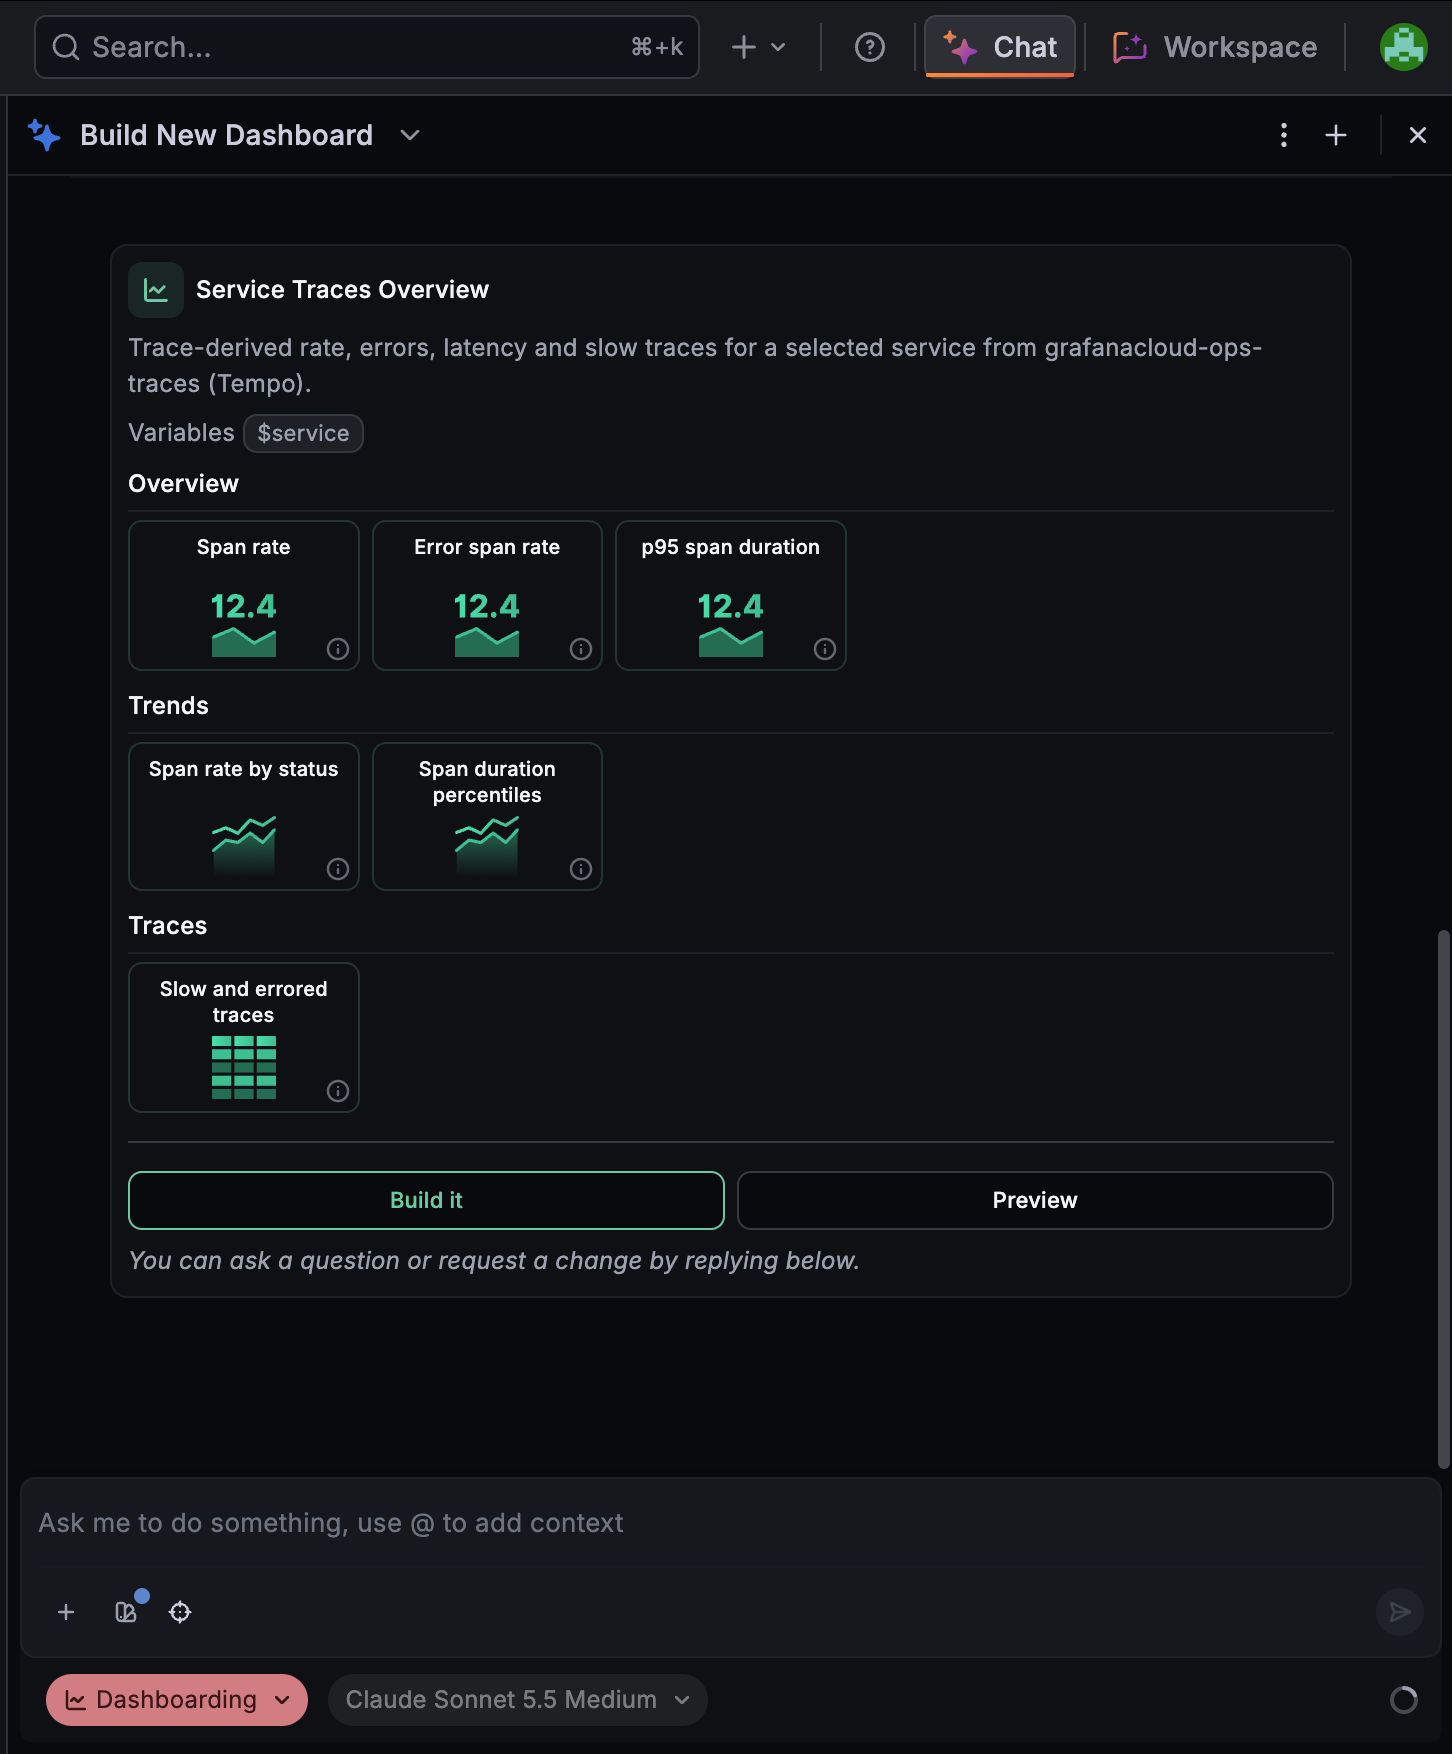Viewport: 1452px width, 1754px height.
Task: Click the Traces section heading
Action: pos(168,926)
